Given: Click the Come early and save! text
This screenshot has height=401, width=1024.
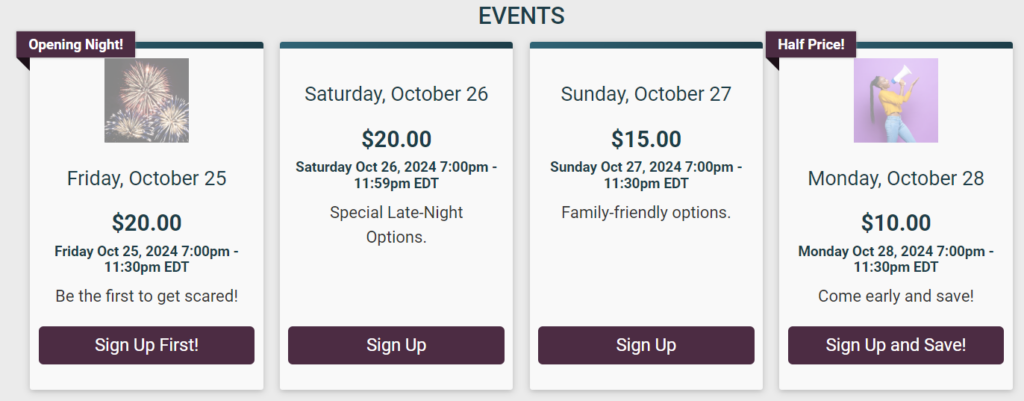Looking at the screenshot, I should click(x=895, y=296).
